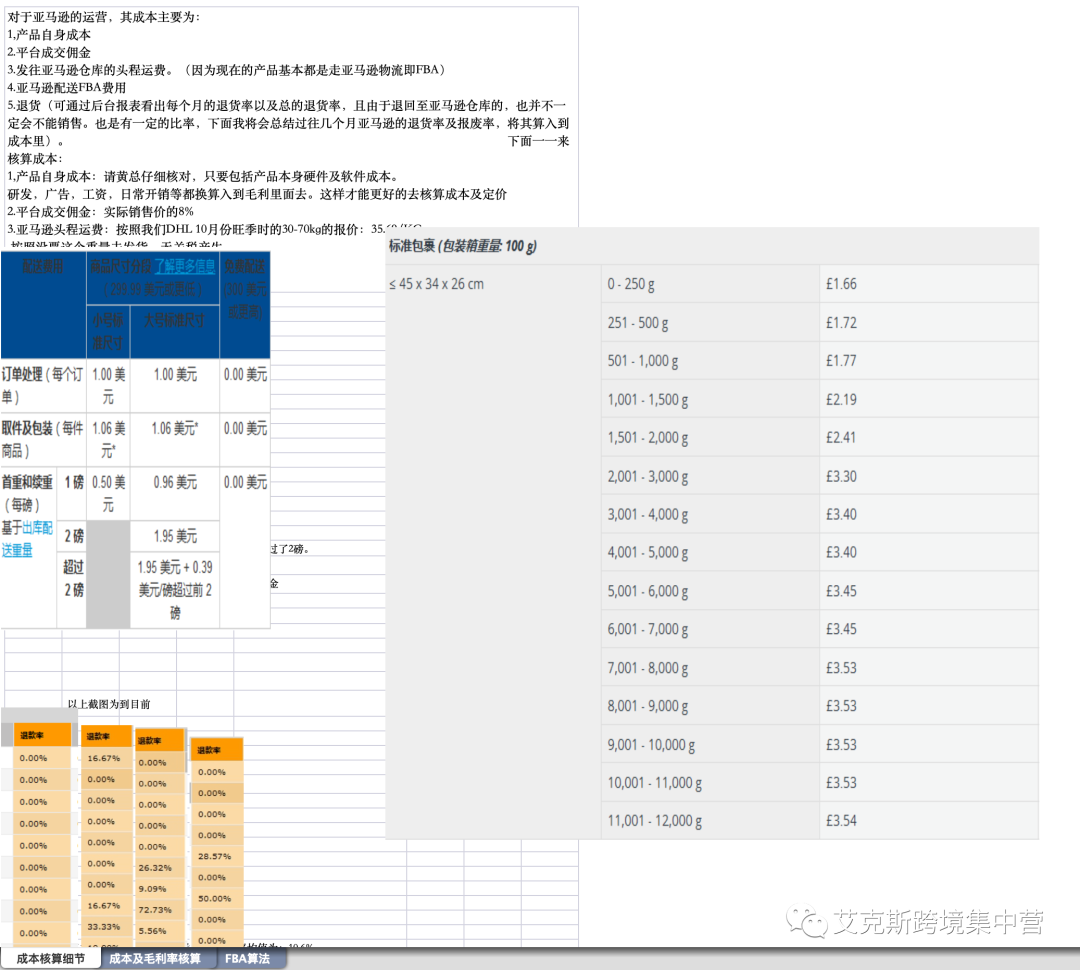Select the 0.50 美元 small-size cell
Image resolution: width=1080 pixels, height=970 pixels.
(108, 493)
